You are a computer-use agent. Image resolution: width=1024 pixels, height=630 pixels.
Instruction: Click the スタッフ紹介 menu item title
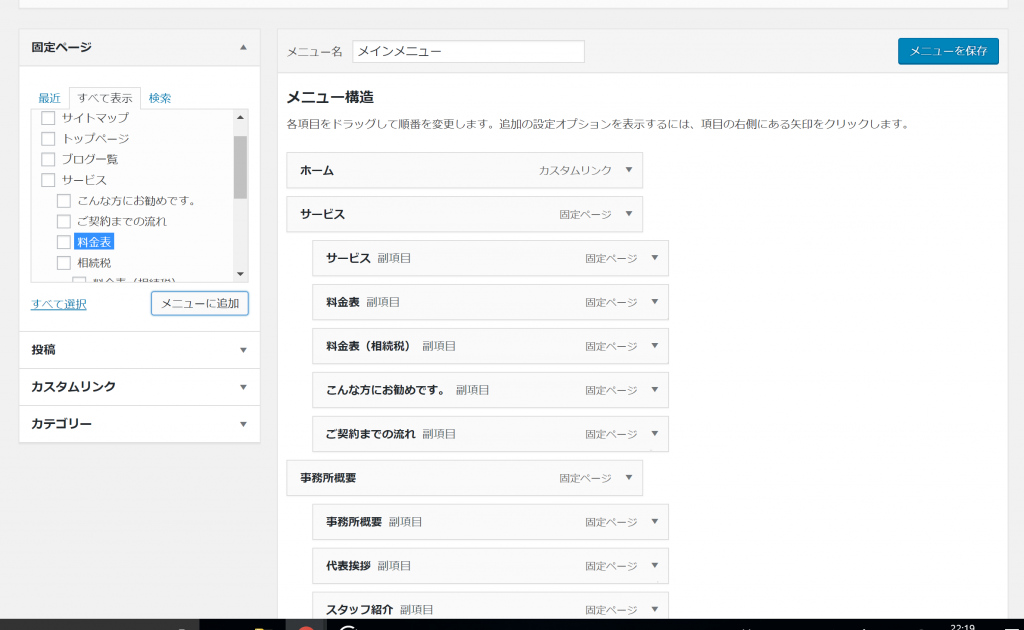[x=359, y=610]
